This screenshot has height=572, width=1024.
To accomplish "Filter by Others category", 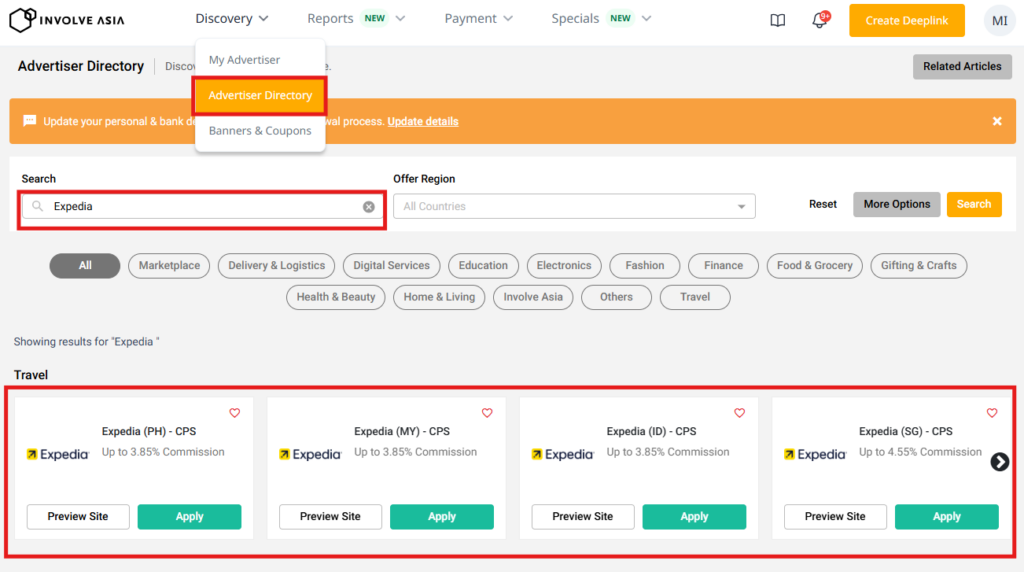I will [616, 297].
